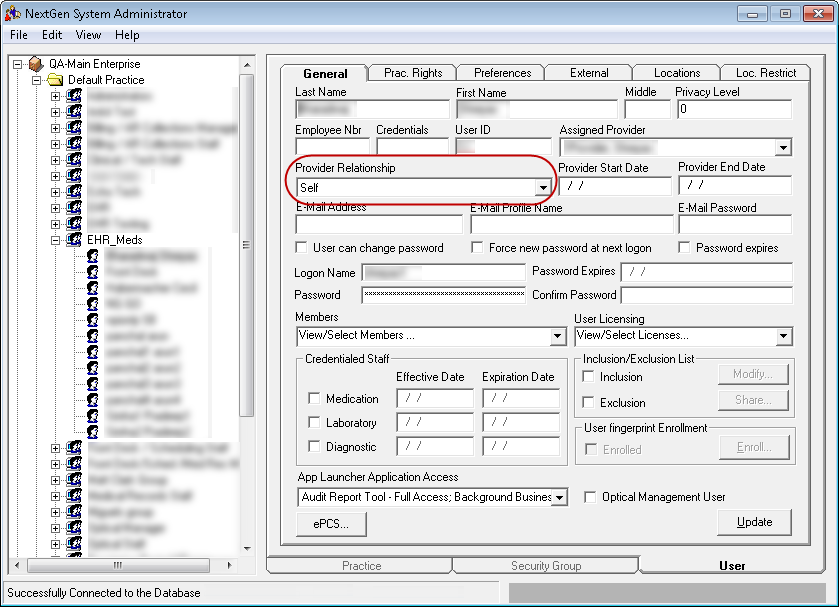839x607 pixels.
Task: Enable the Exclusion list checkbox
Action: (x=589, y=402)
